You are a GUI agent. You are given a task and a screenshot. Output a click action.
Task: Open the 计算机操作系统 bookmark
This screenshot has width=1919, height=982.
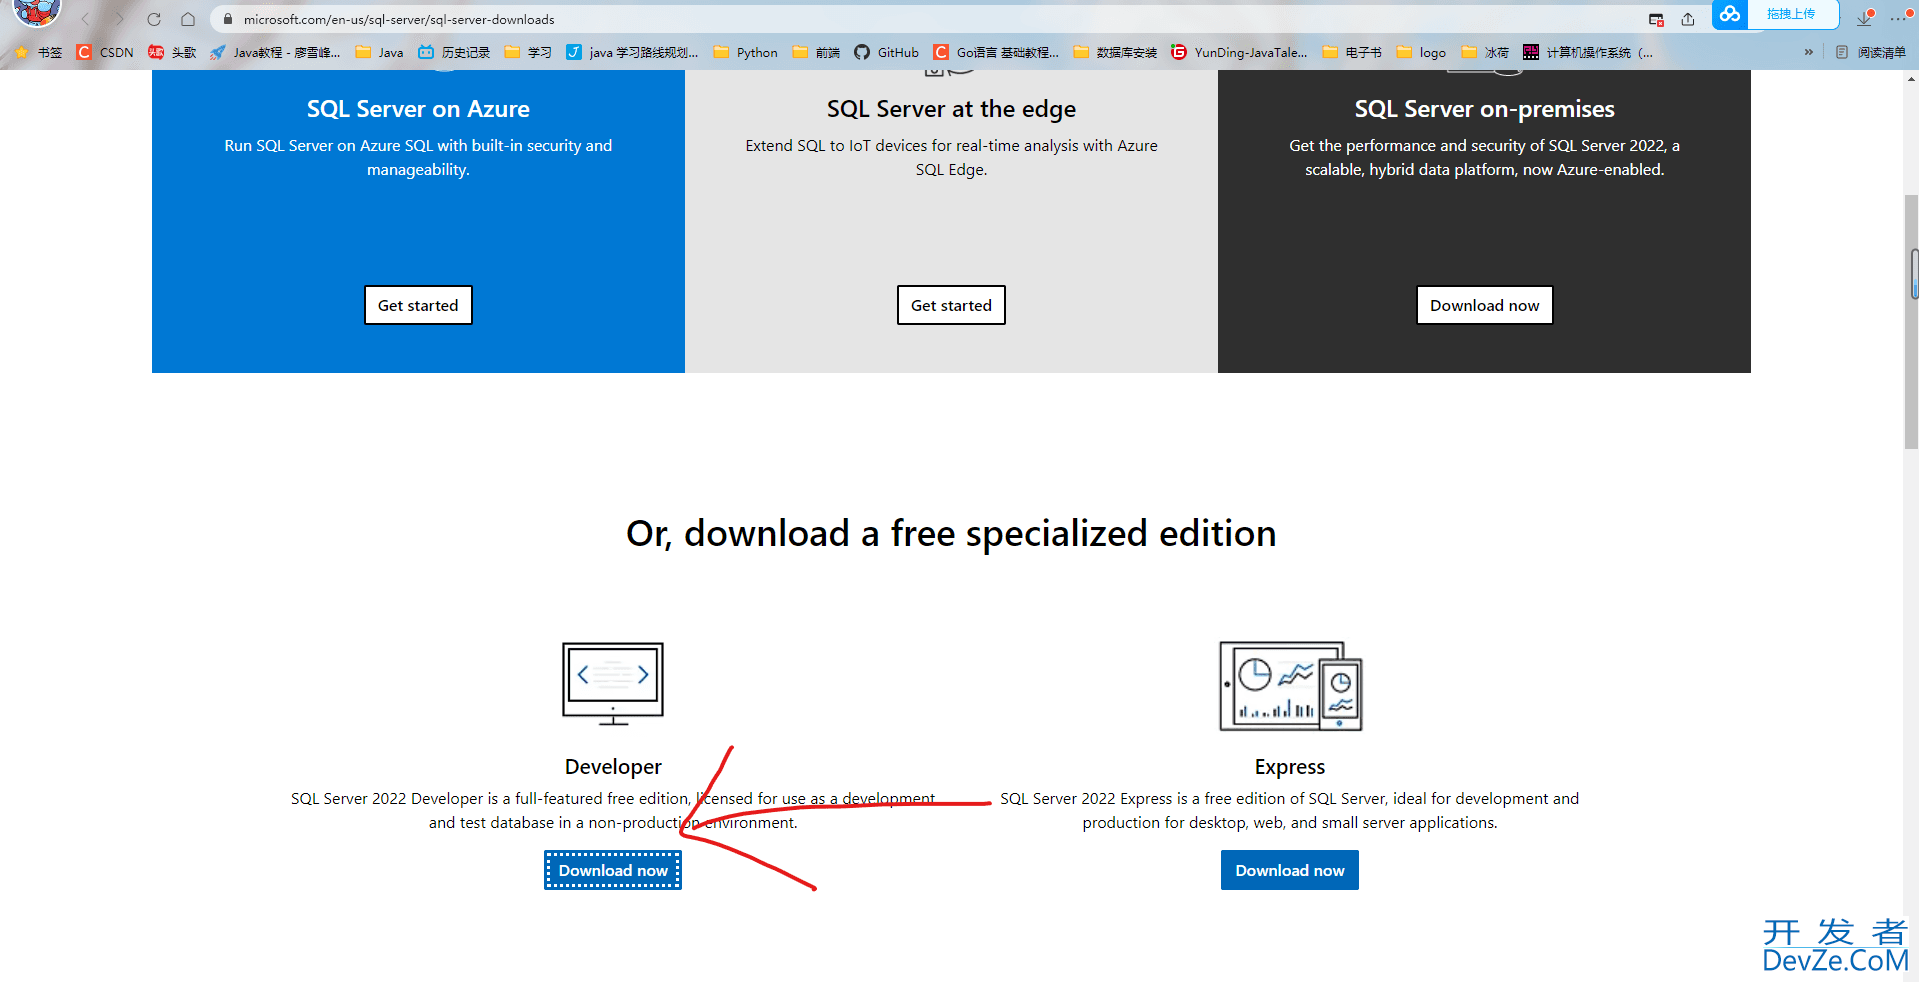click(1588, 52)
